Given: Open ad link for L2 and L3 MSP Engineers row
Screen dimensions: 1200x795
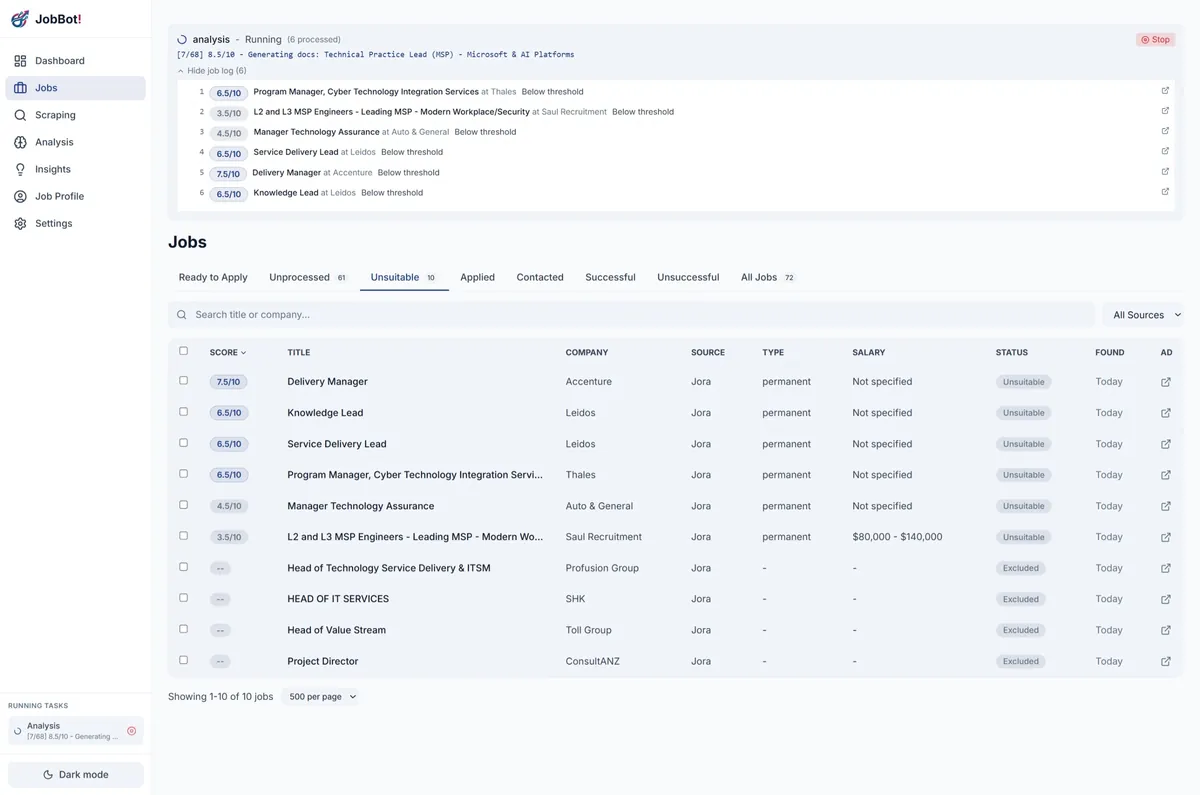Looking at the screenshot, I should pos(1165,537).
